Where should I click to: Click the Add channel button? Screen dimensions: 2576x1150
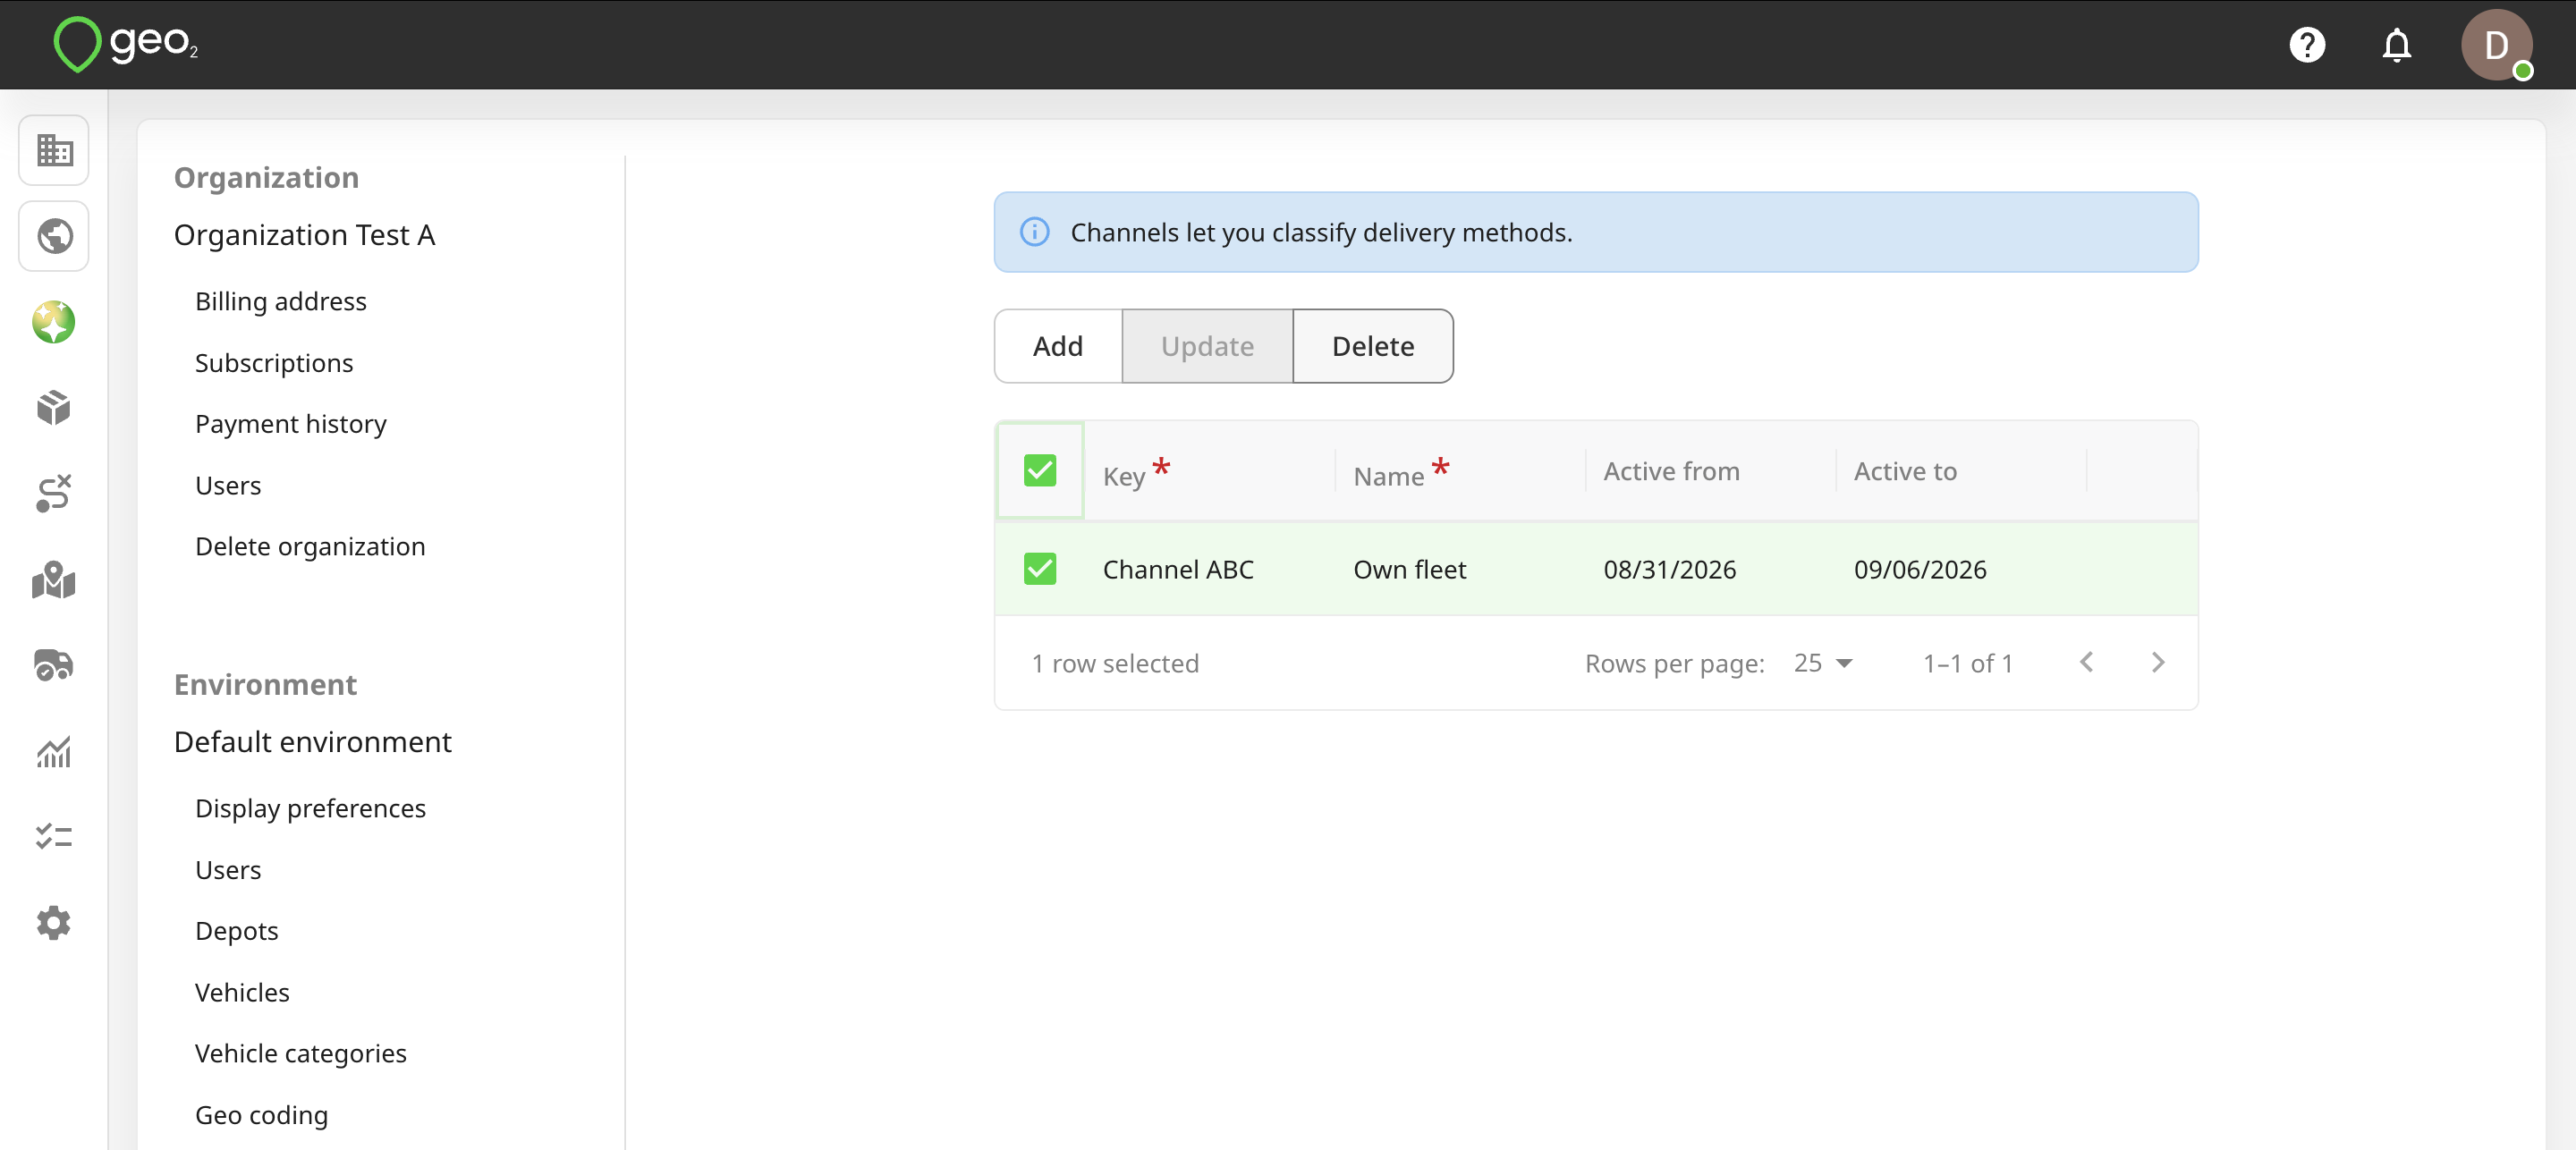(x=1058, y=346)
